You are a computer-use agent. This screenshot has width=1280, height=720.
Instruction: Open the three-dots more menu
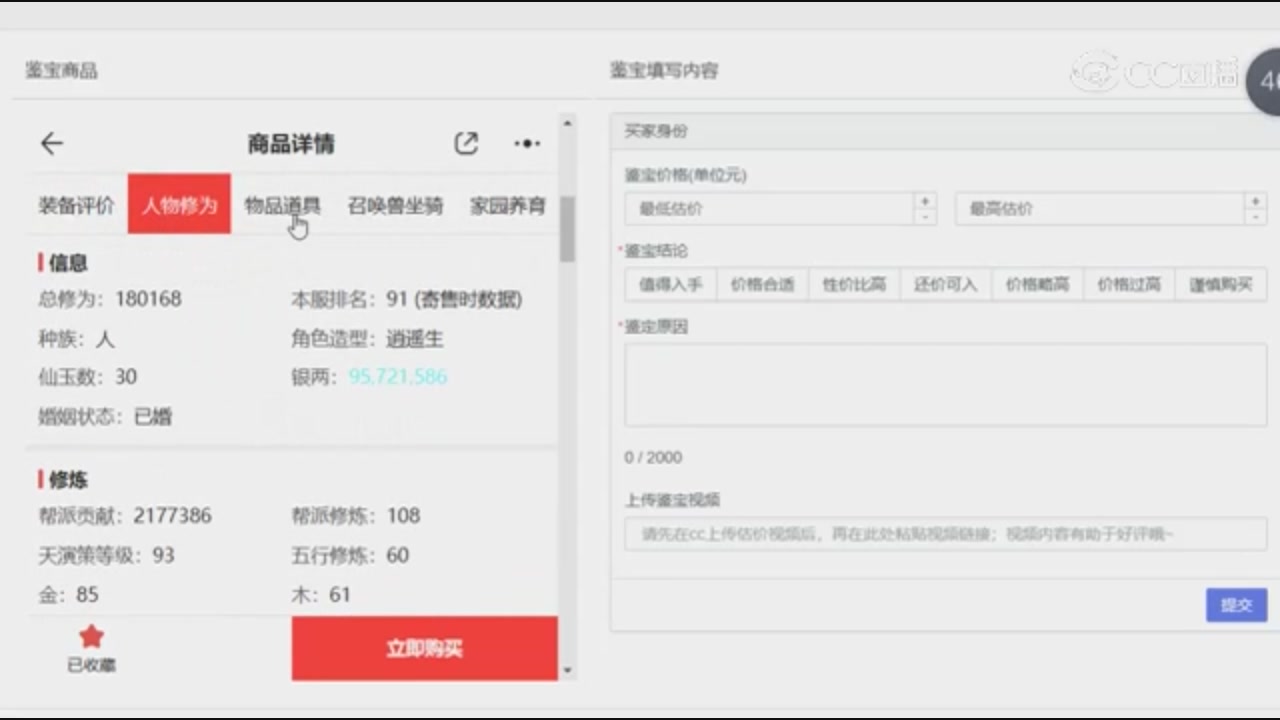527,144
